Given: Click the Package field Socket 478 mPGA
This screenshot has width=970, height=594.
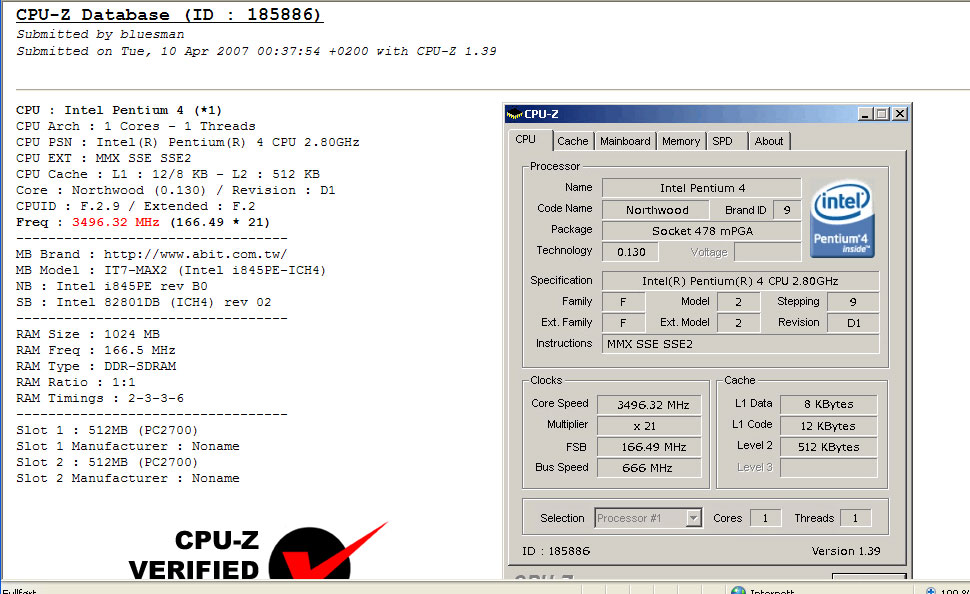Looking at the screenshot, I should coord(702,231).
